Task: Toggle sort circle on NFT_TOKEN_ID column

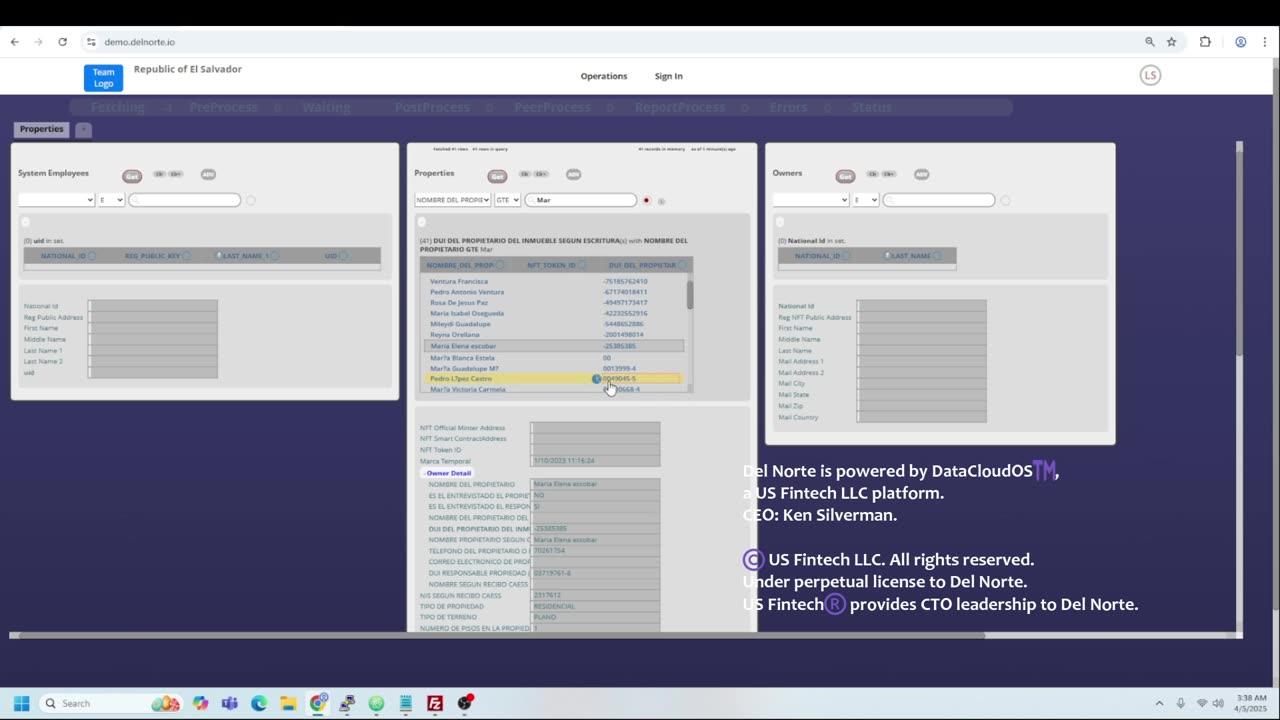Action: point(584,265)
